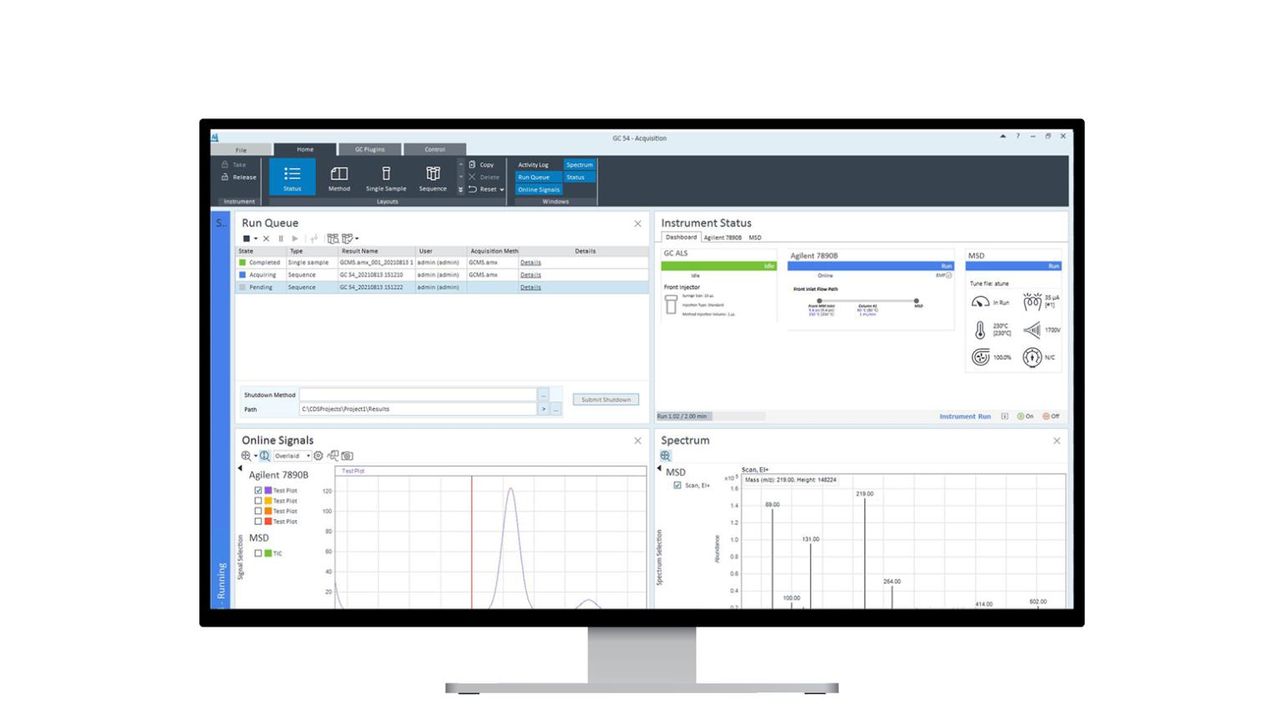Expand the layouts gallery more arrow
1280x720 pixels.
point(461,189)
